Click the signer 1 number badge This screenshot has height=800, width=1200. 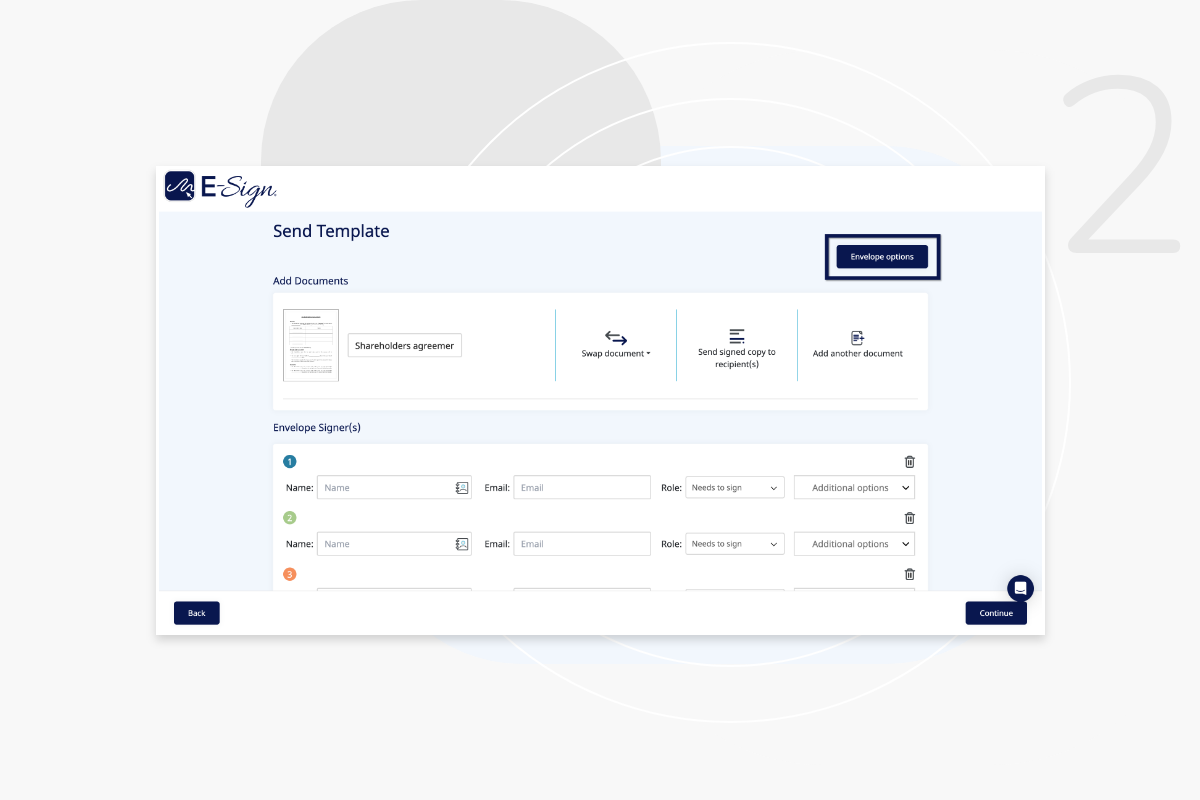290,461
